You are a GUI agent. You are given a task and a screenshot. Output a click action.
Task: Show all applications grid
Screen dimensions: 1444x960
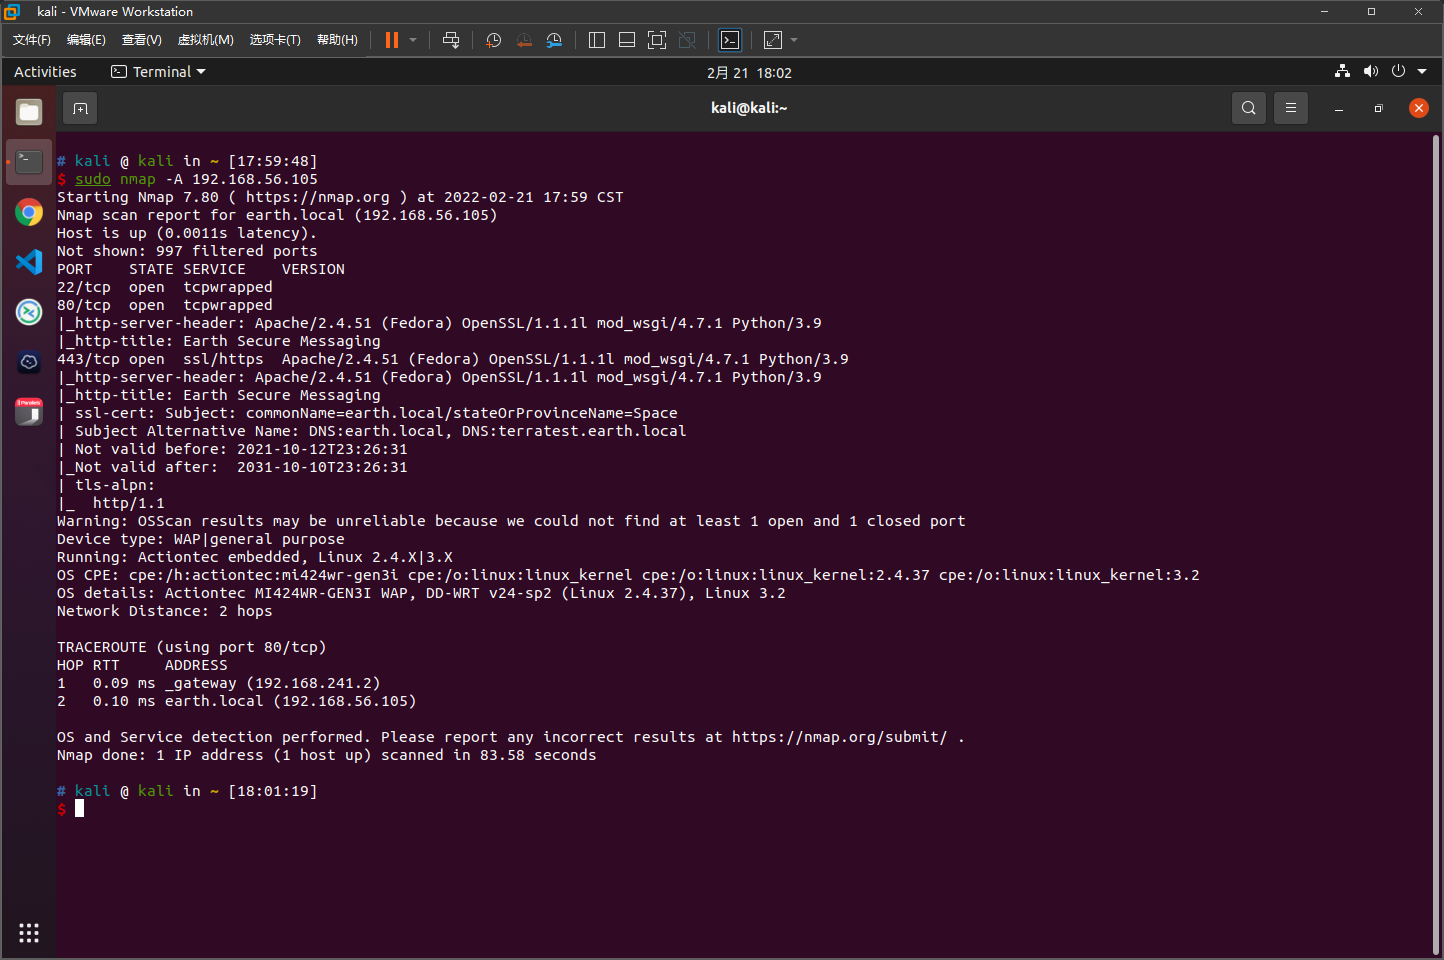[29, 933]
